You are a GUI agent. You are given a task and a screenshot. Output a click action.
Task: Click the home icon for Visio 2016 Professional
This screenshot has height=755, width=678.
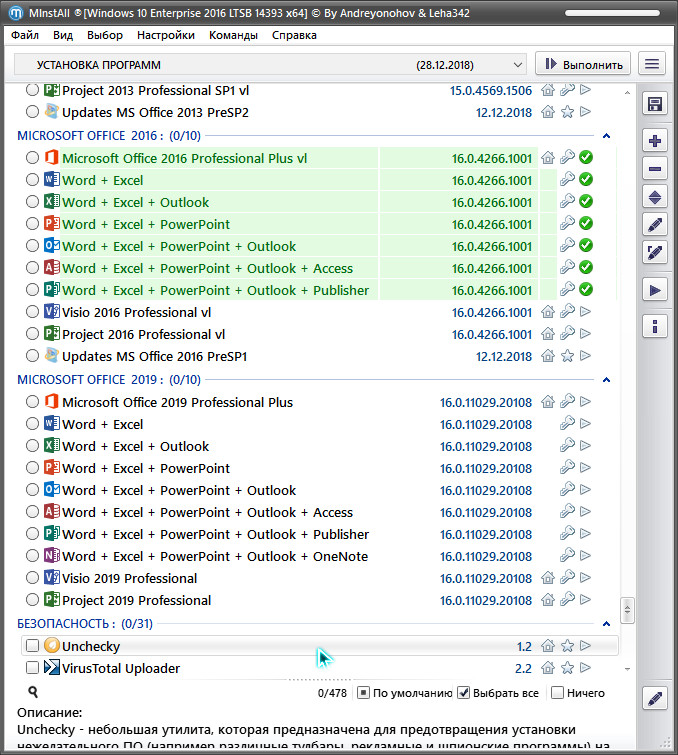coord(547,312)
